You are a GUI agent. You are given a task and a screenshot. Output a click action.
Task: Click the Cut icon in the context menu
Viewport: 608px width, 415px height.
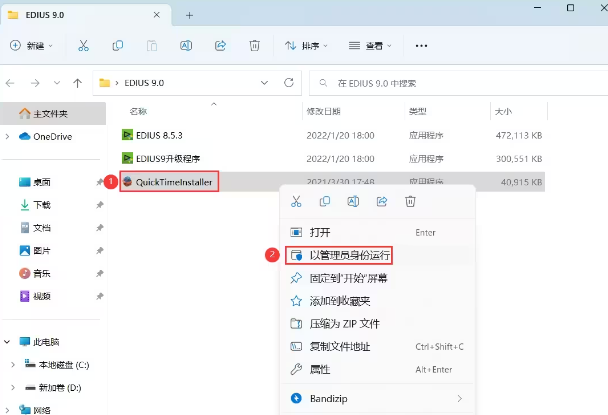296,201
